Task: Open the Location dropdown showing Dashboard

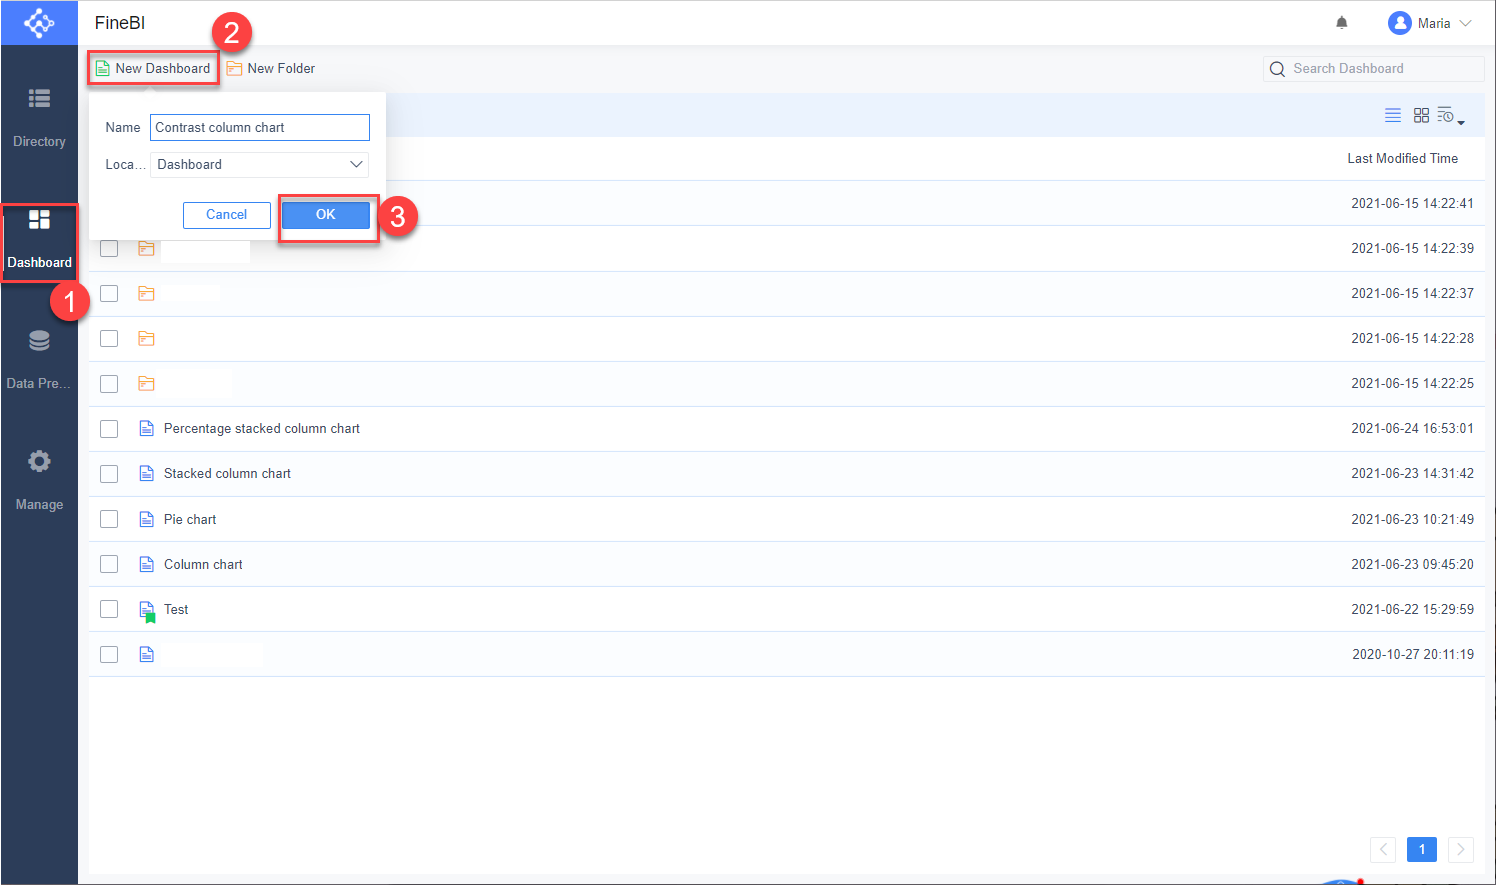Action: (x=260, y=164)
